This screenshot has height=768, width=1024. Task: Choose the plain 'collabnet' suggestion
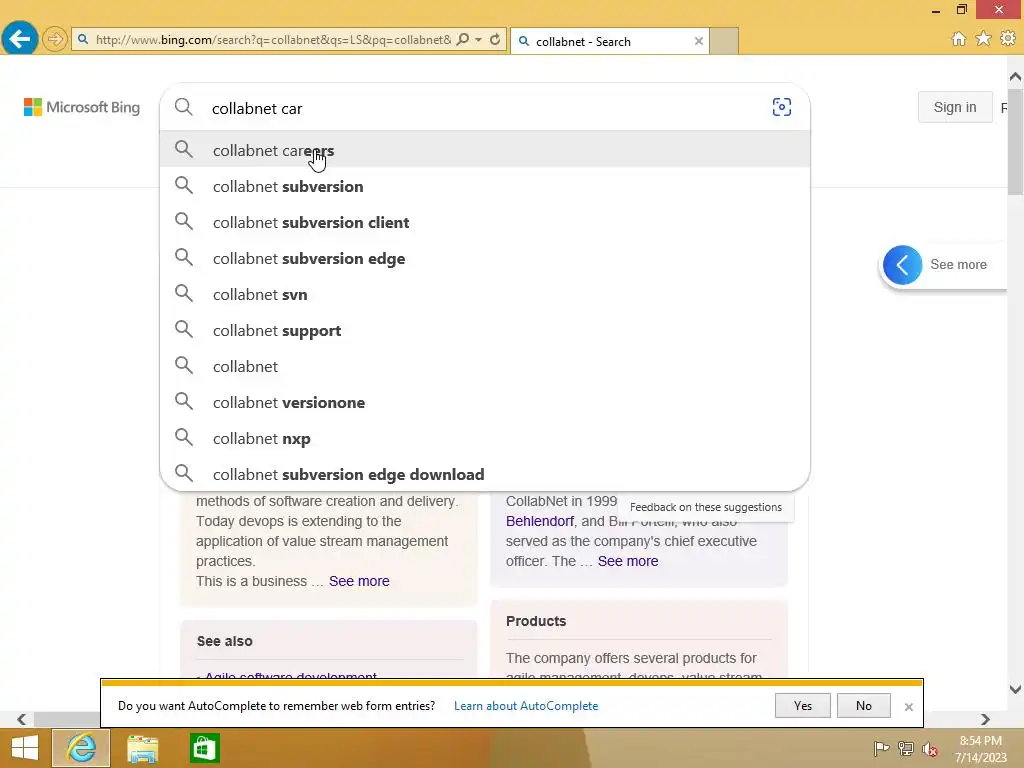coord(485,366)
